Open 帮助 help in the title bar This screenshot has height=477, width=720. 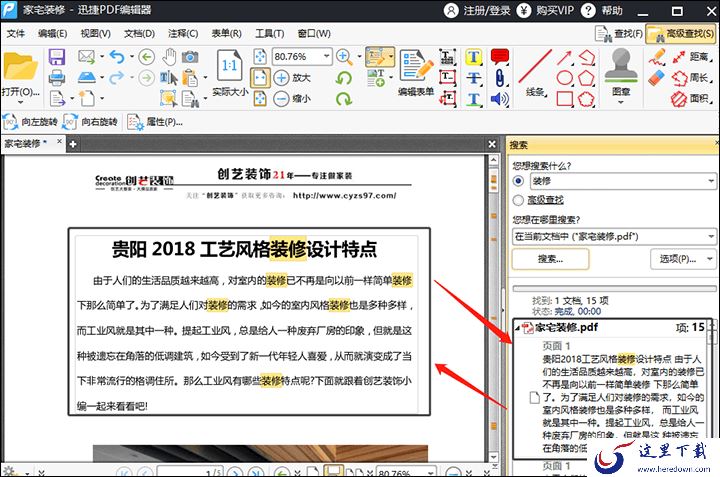point(602,11)
